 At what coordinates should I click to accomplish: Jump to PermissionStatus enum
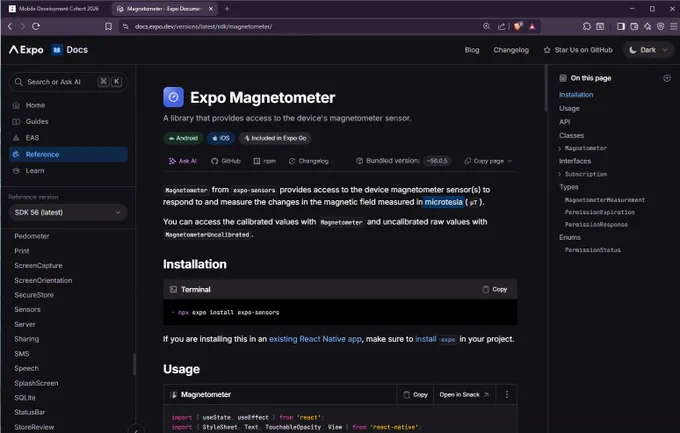592,250
